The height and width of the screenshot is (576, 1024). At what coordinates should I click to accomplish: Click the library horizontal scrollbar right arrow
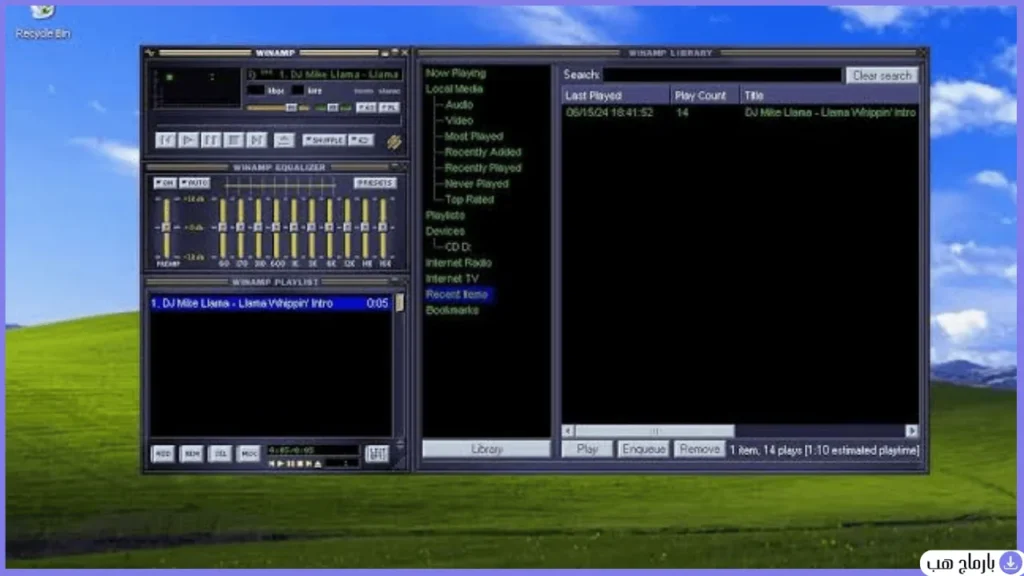912,430
